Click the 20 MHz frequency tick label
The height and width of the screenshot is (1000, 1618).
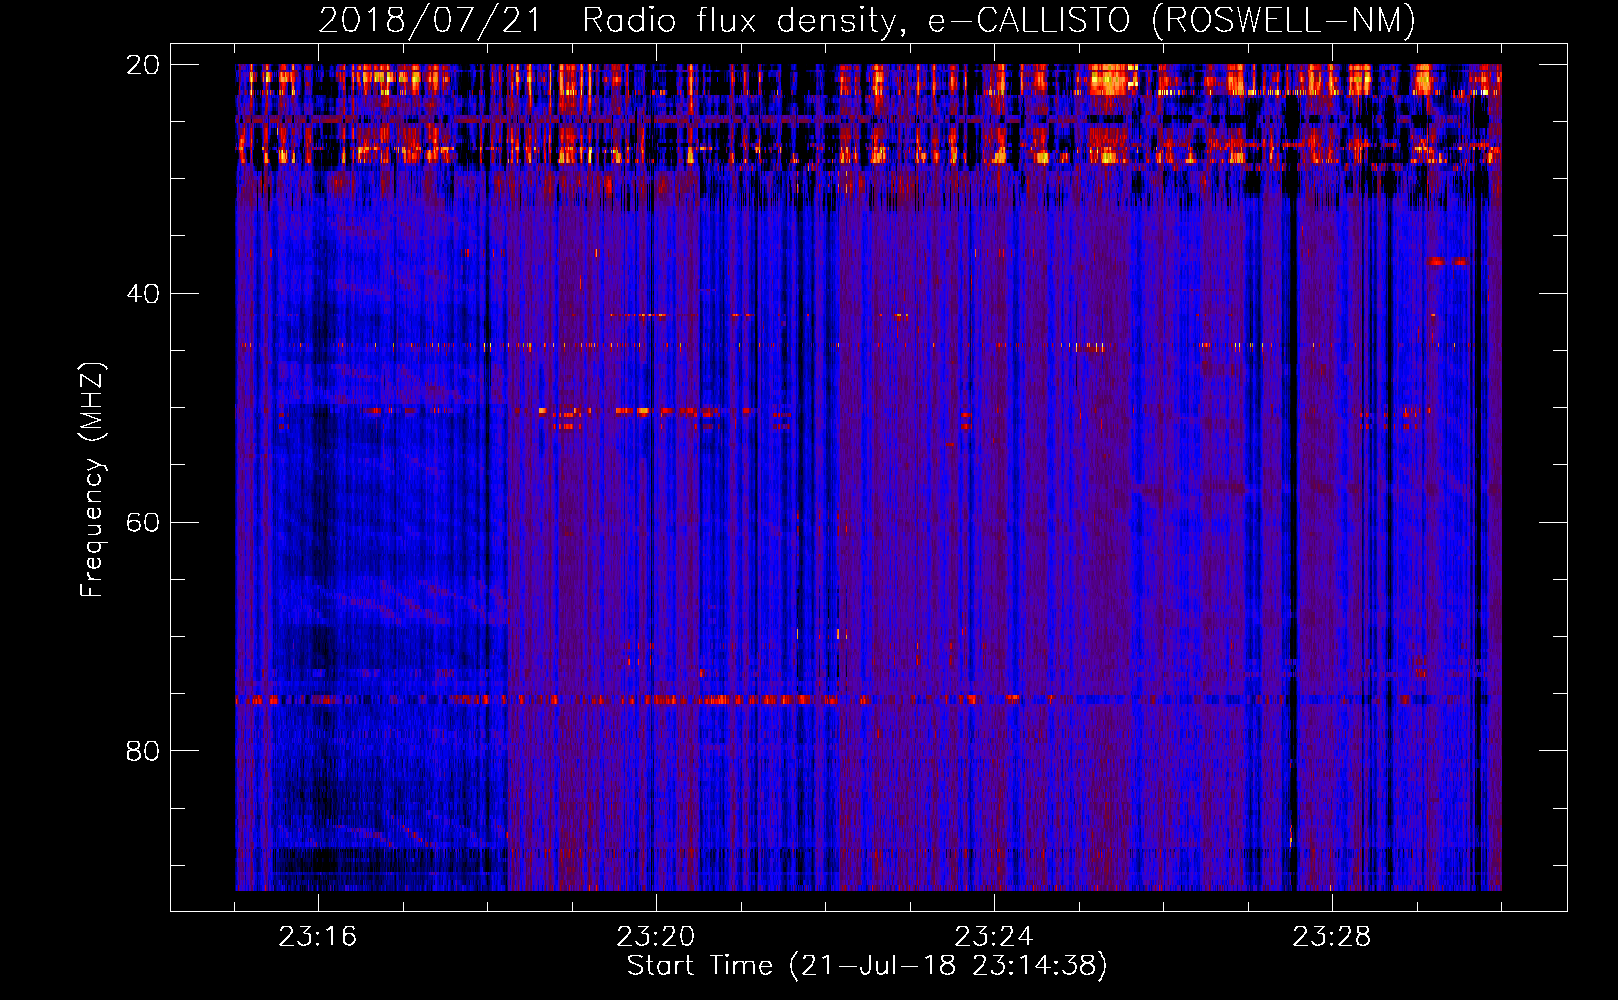pyautogui.click(x=143, y=65)
